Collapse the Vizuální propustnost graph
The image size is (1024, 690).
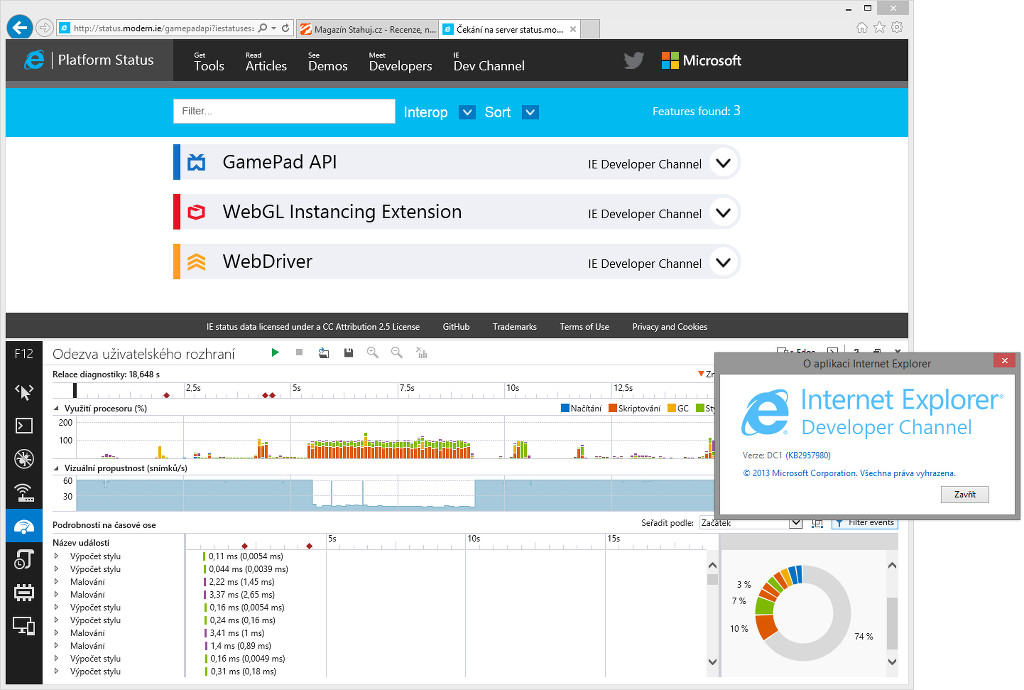(56, 469)
